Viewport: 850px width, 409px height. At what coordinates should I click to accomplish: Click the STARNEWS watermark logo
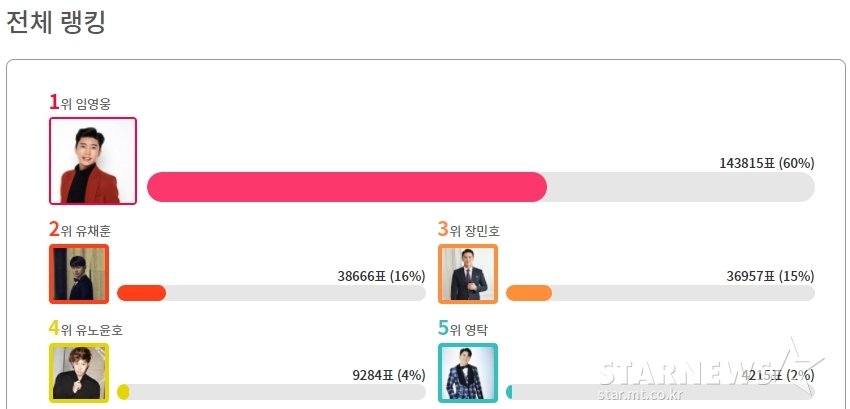(710, 372)
